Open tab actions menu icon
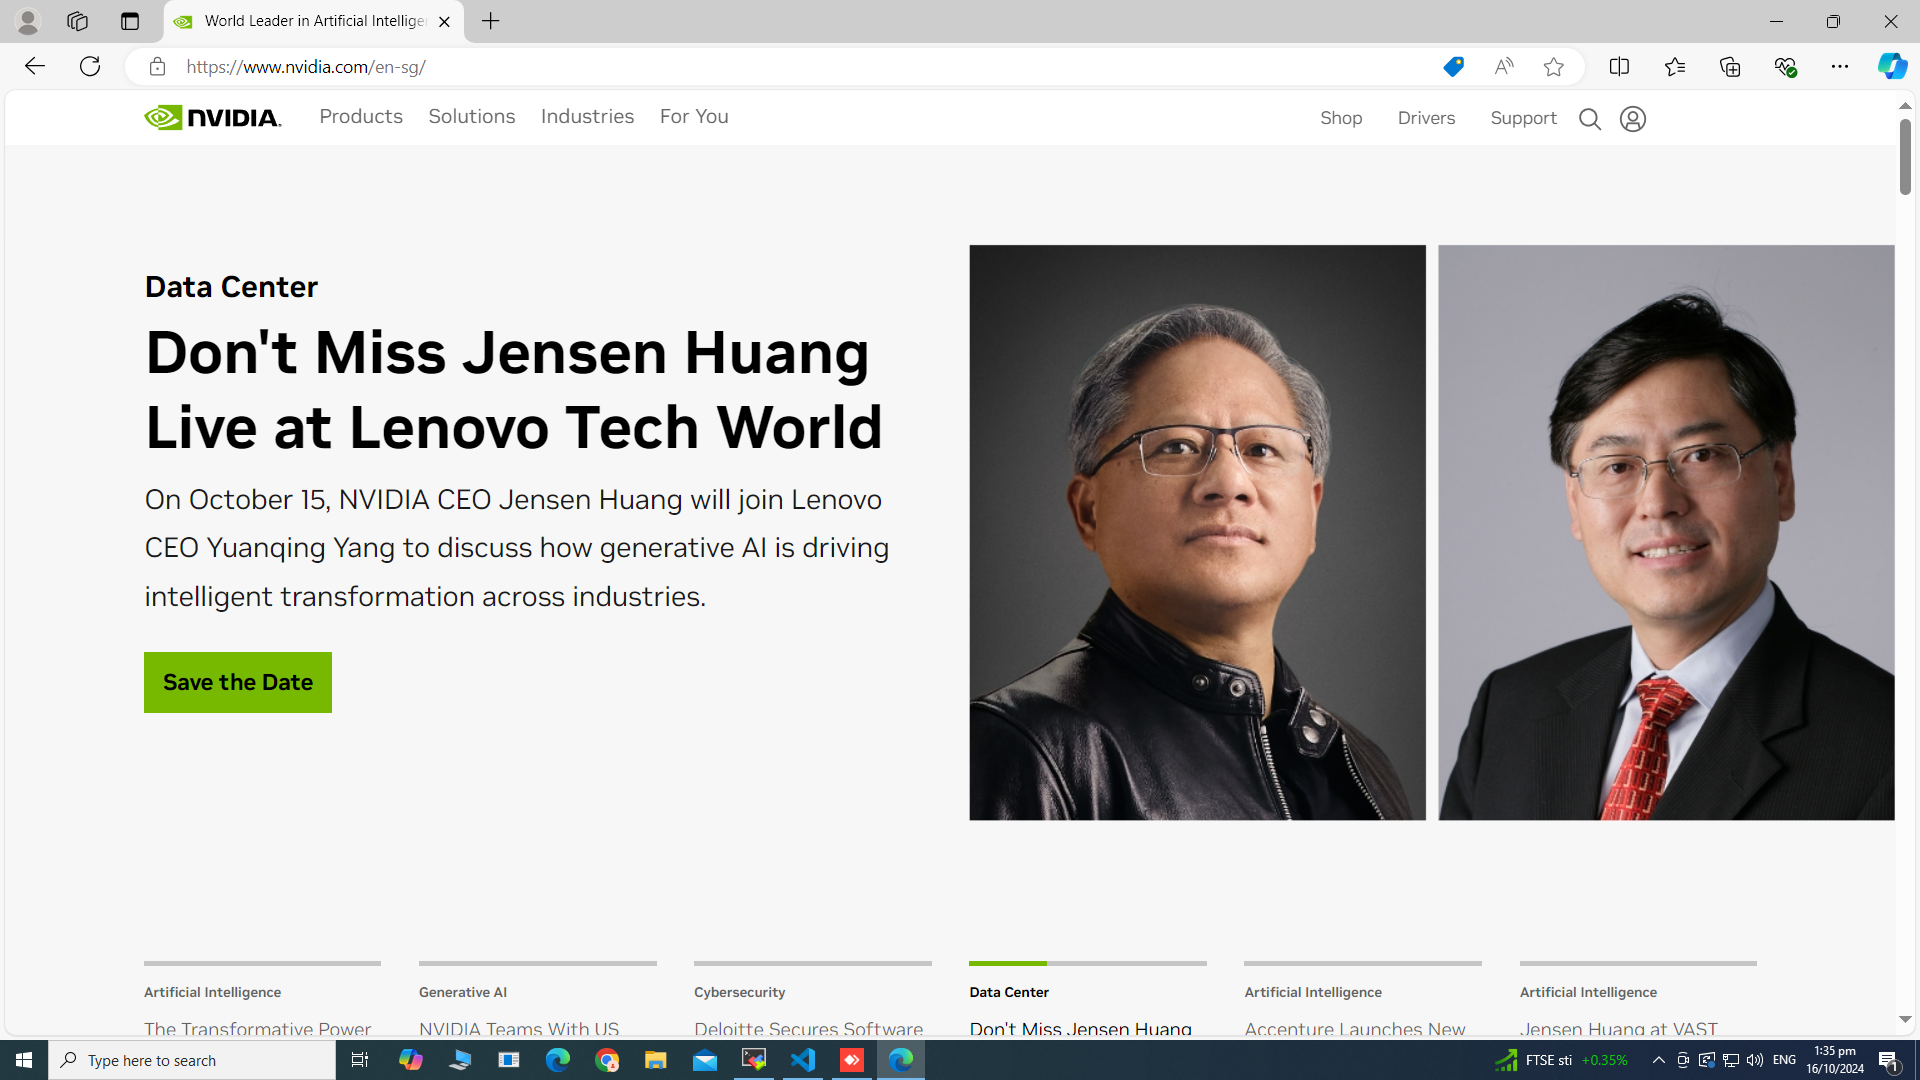1920x1080 pixels. (x=129, y=21)
